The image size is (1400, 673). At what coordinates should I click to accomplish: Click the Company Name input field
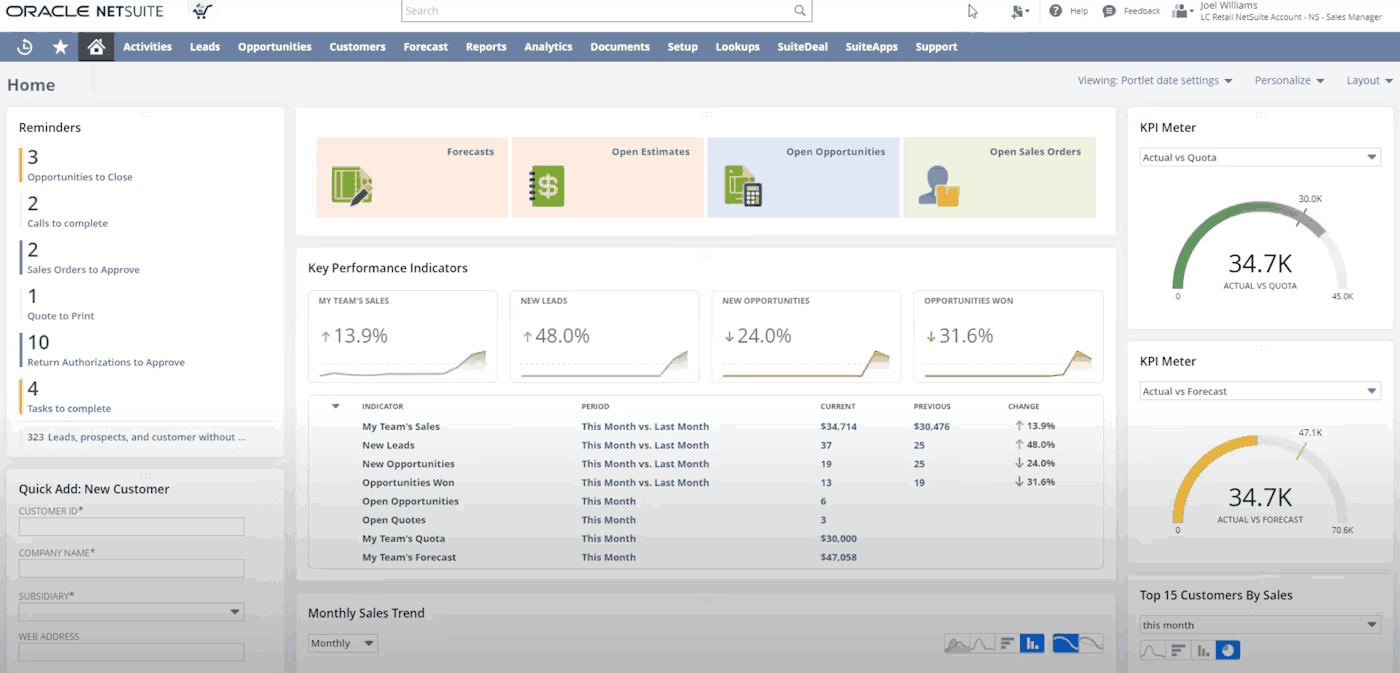coord(131,568)
